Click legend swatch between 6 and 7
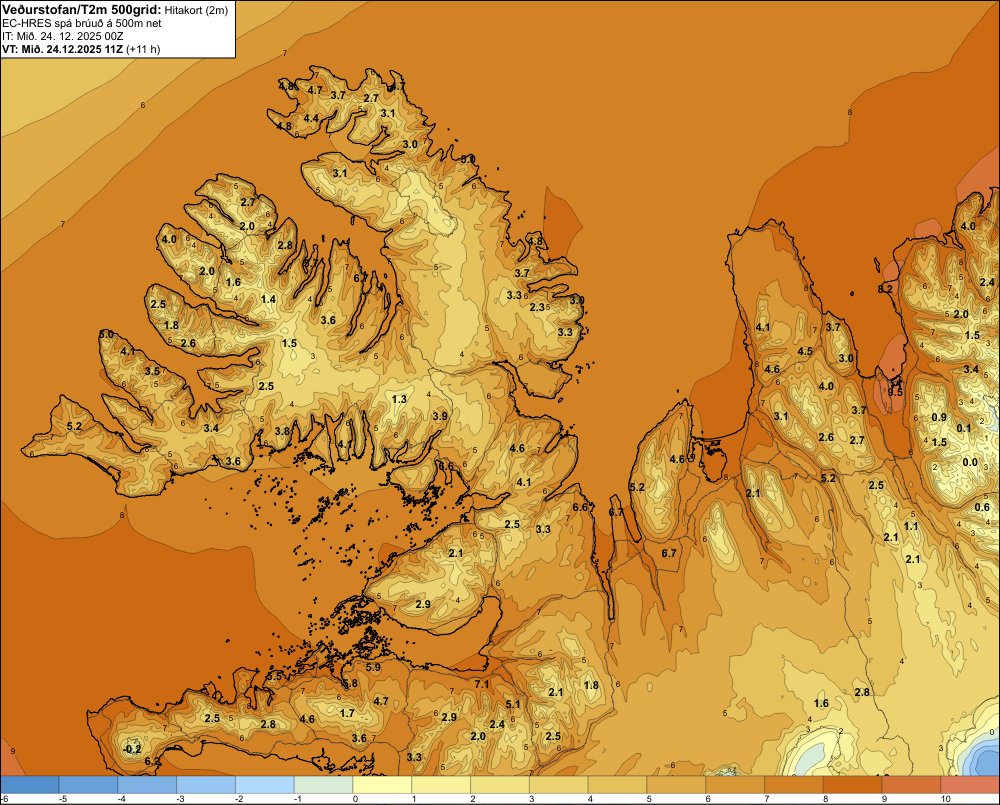The width and height of the screenshot is (1000, 805). click(x=735, y=785)
